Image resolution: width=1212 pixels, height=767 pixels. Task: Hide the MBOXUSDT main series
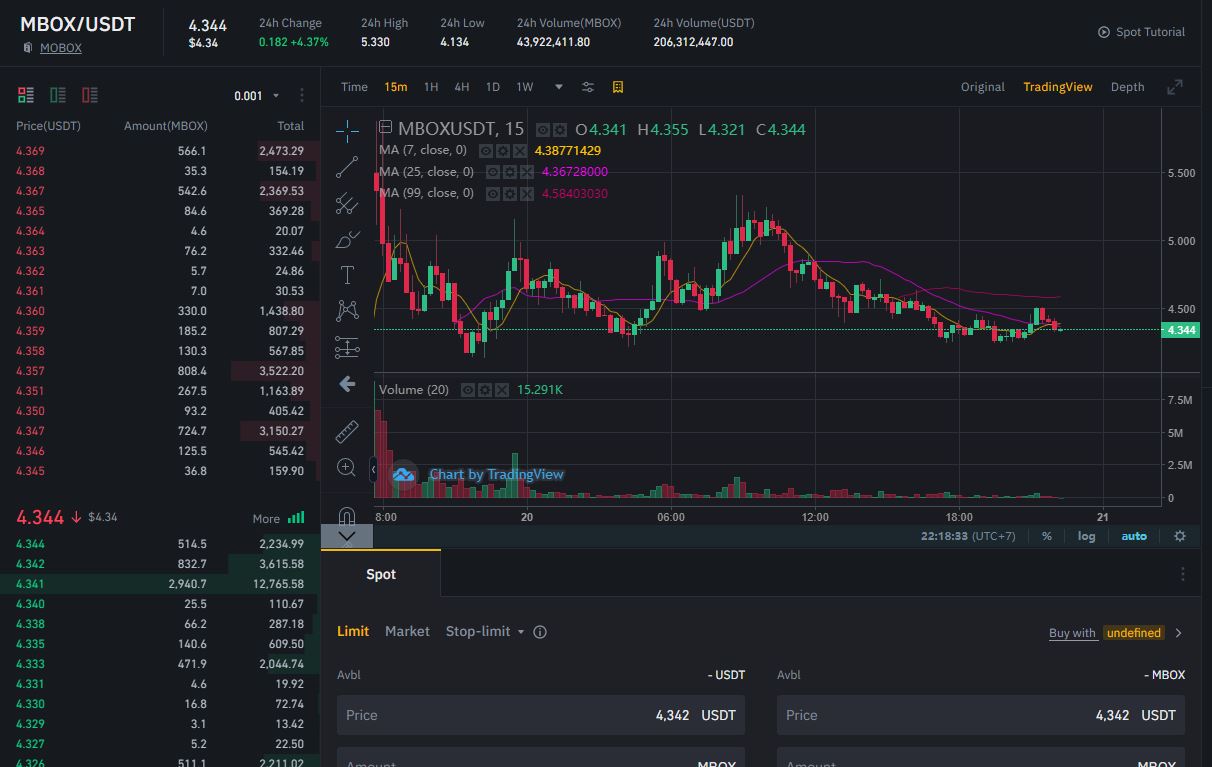[x=543, y=130]
